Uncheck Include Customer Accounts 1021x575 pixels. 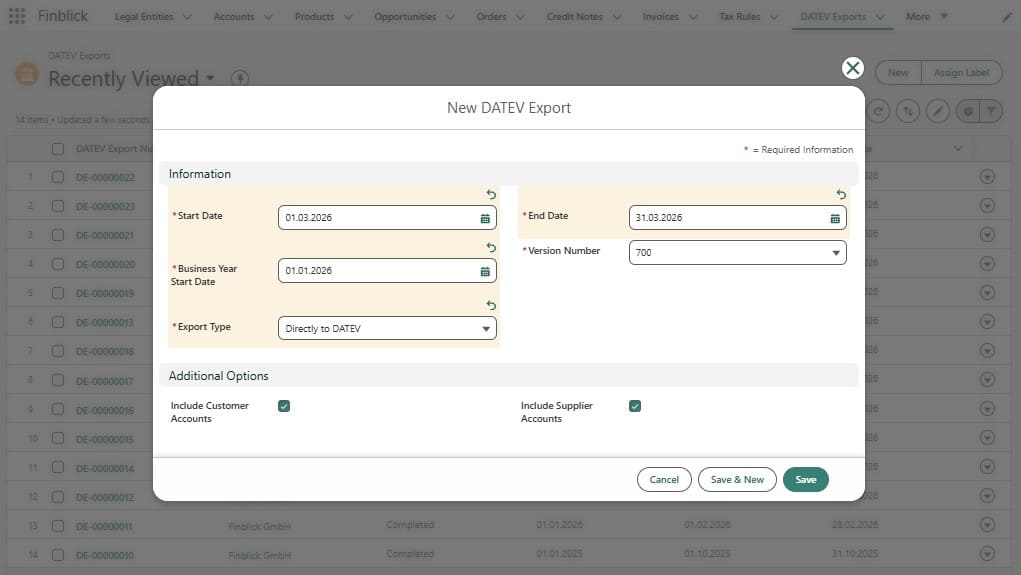pos(284,406)
